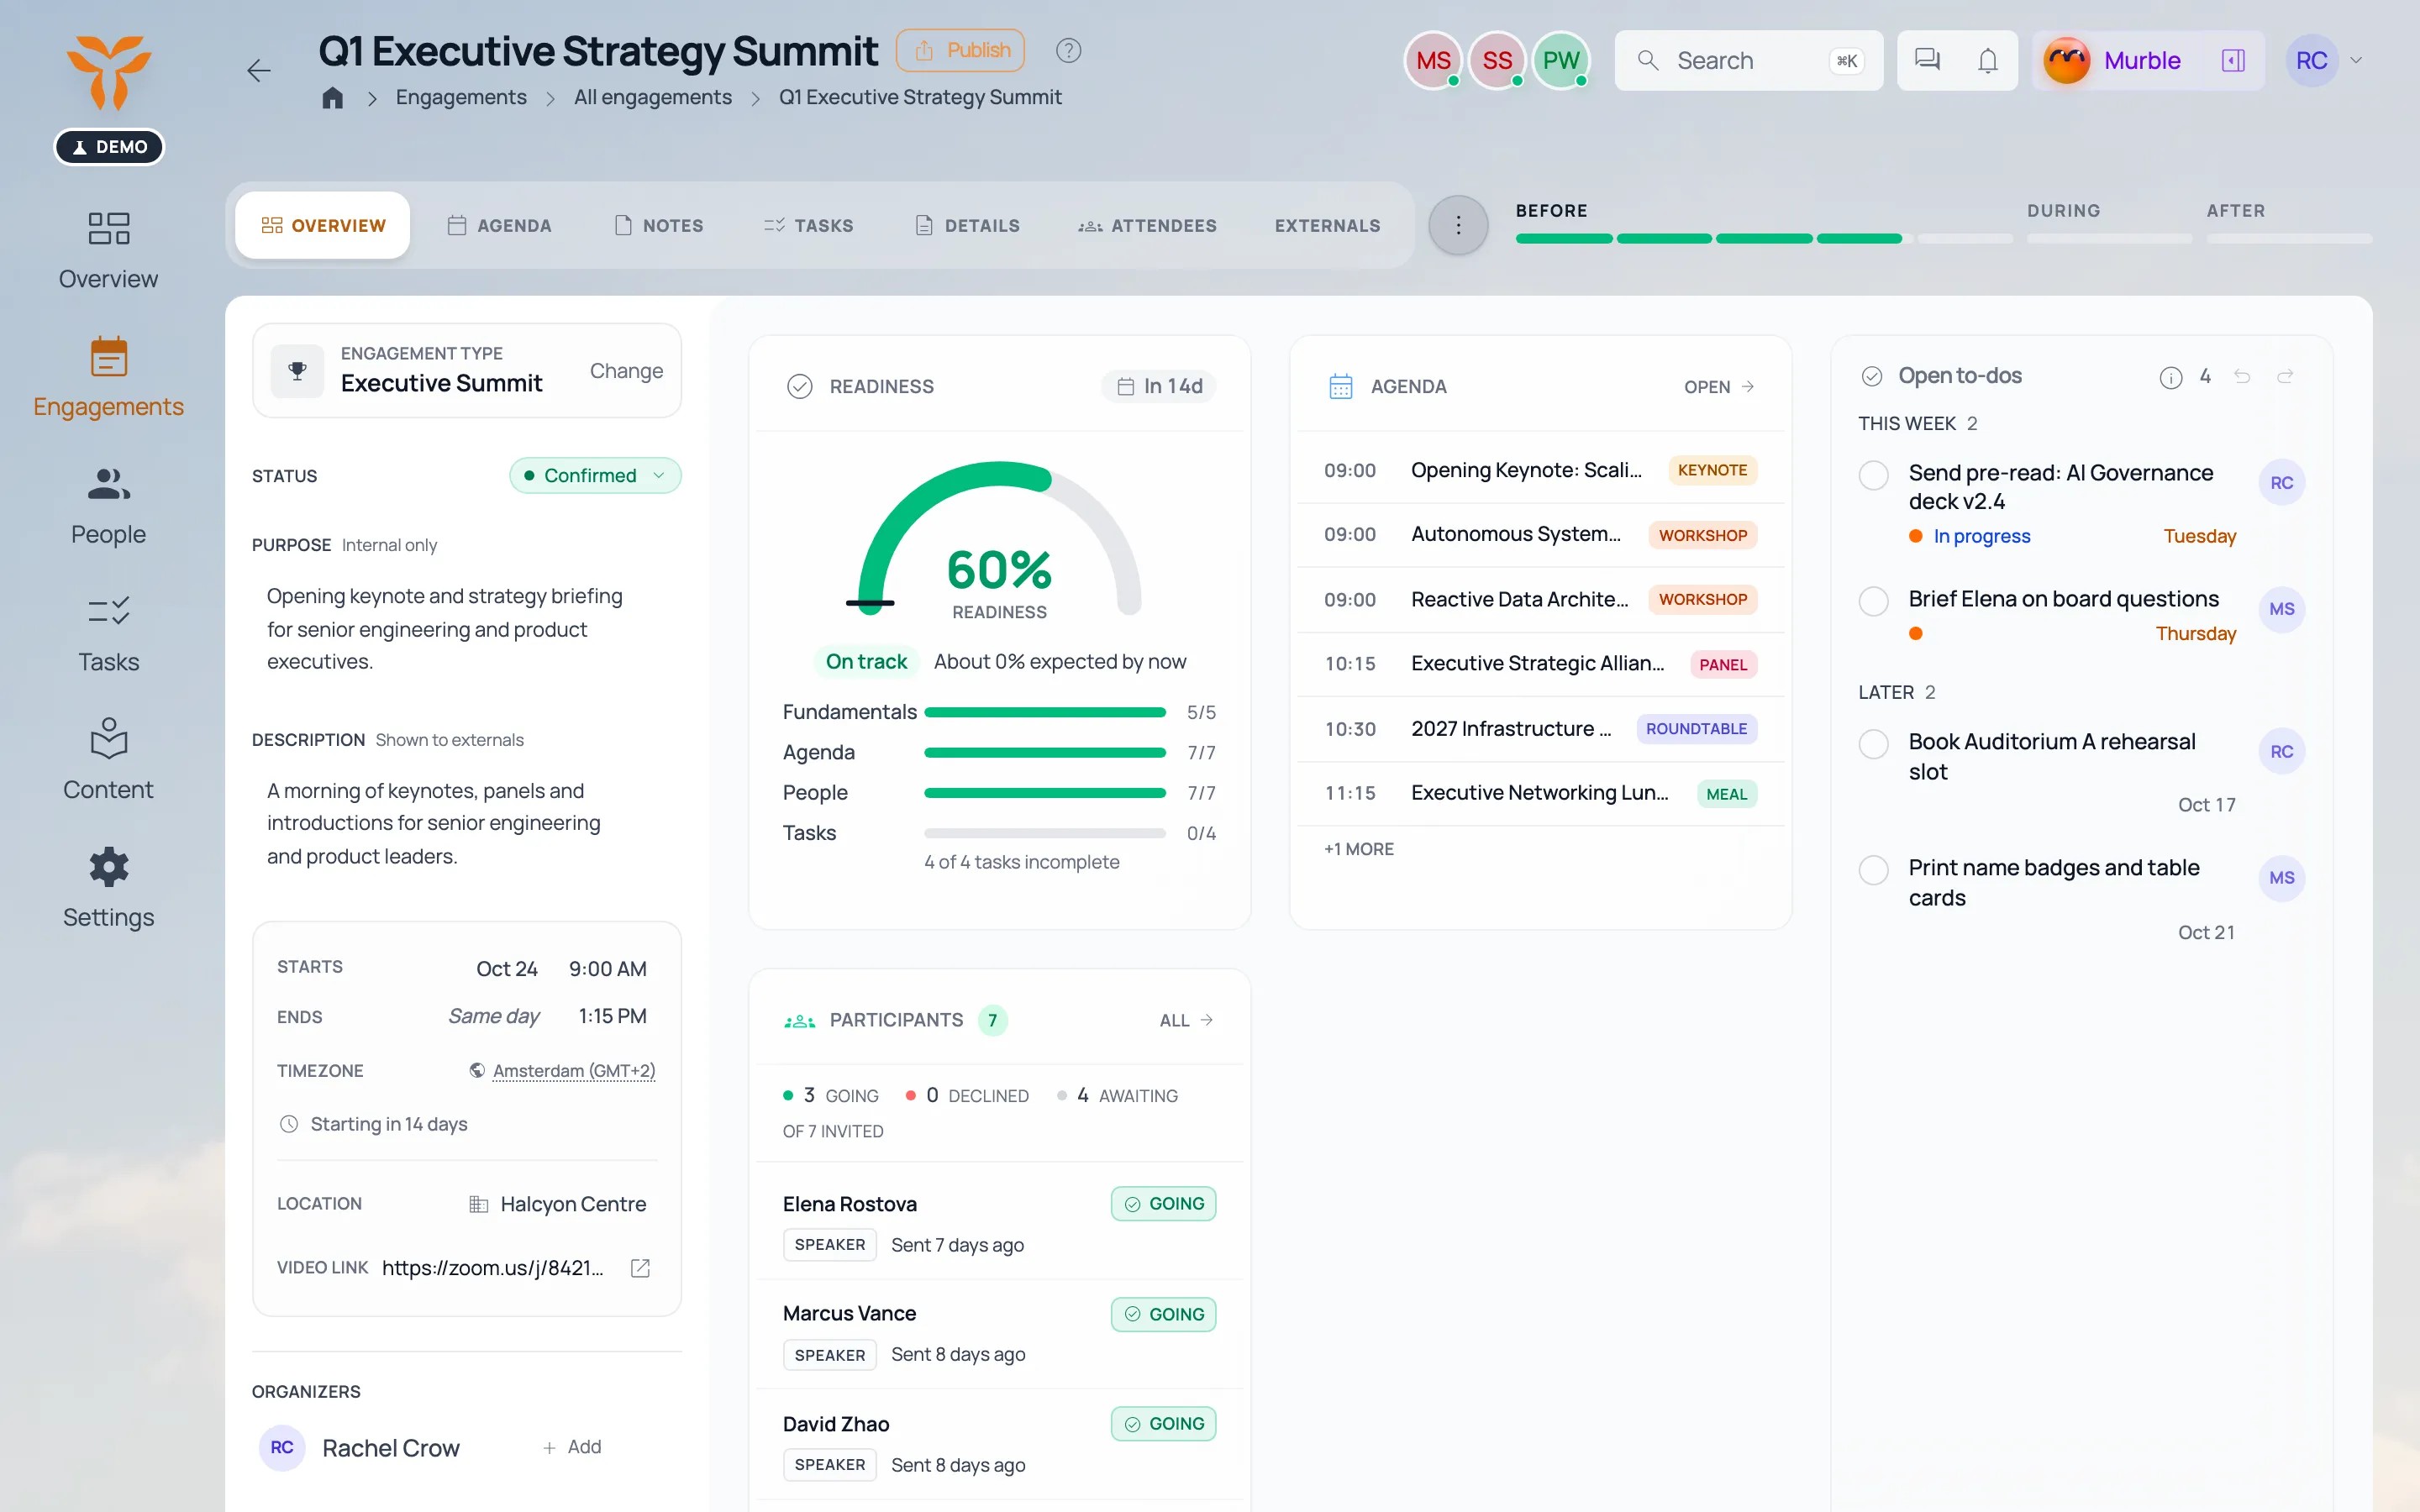Open Settings in the left sidebar
The height and width of the screenshot is (1512, 2420).
coord(108,888)
